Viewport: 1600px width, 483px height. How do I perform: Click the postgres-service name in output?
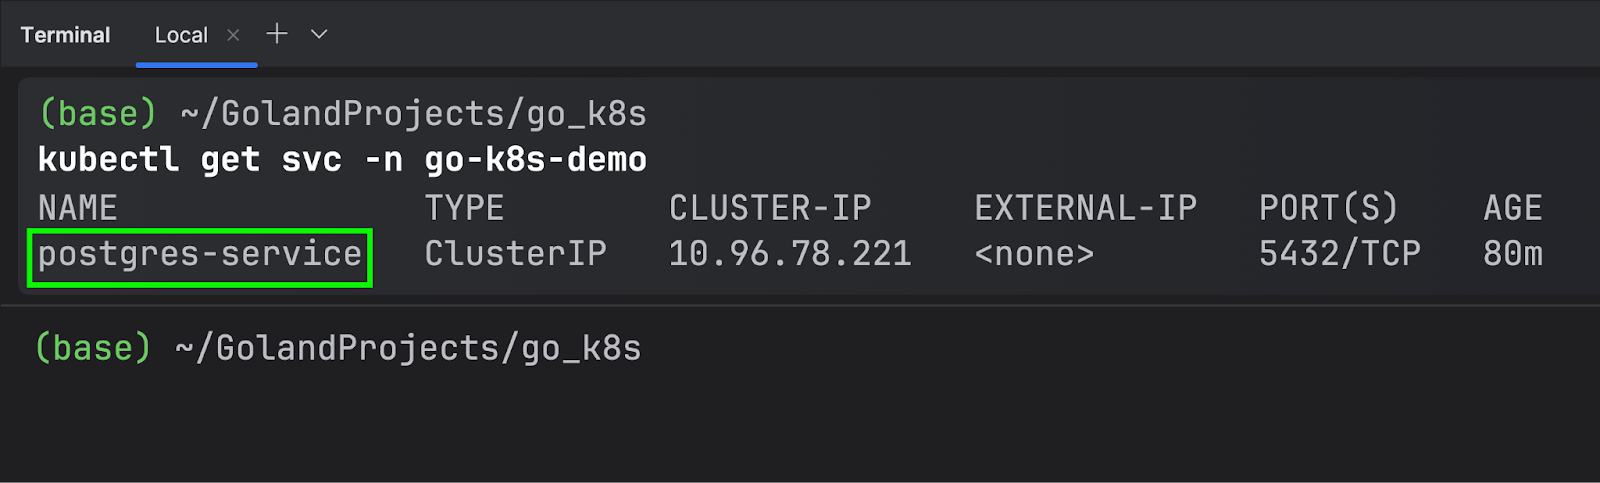200,254
